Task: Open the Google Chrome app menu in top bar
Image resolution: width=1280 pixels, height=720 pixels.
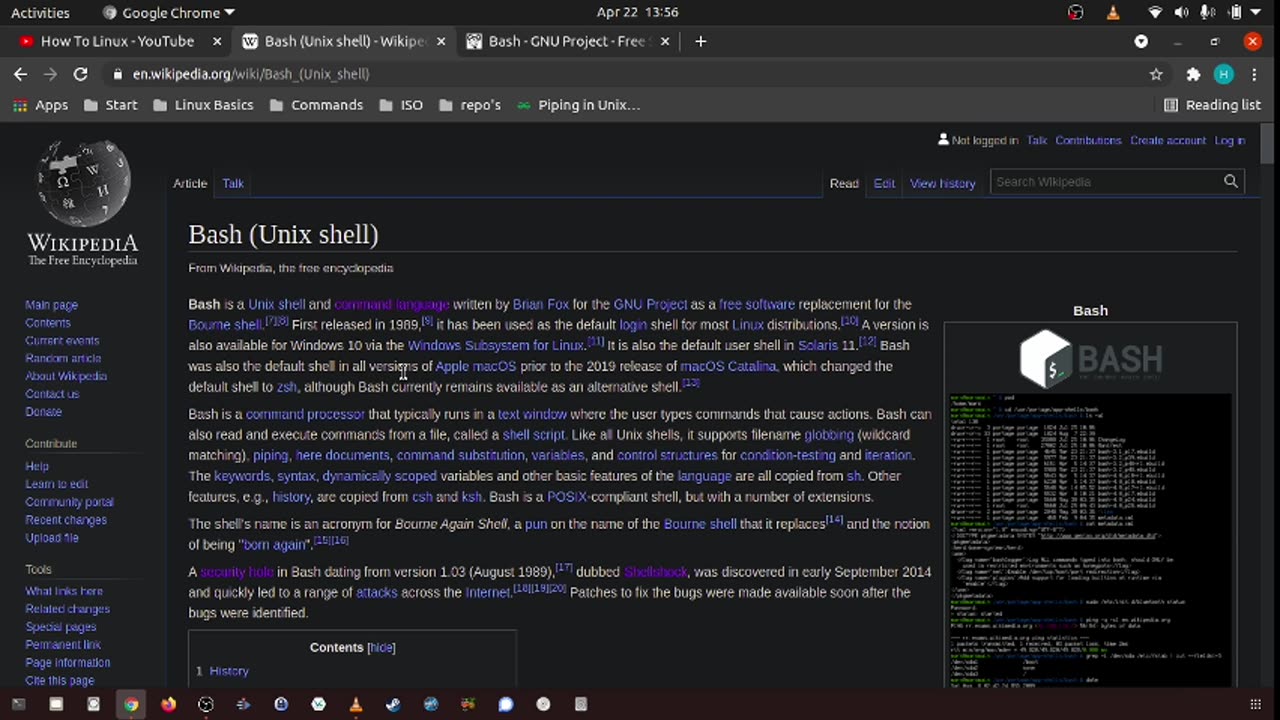Action: pyautogui.click(x=169, y=13)
